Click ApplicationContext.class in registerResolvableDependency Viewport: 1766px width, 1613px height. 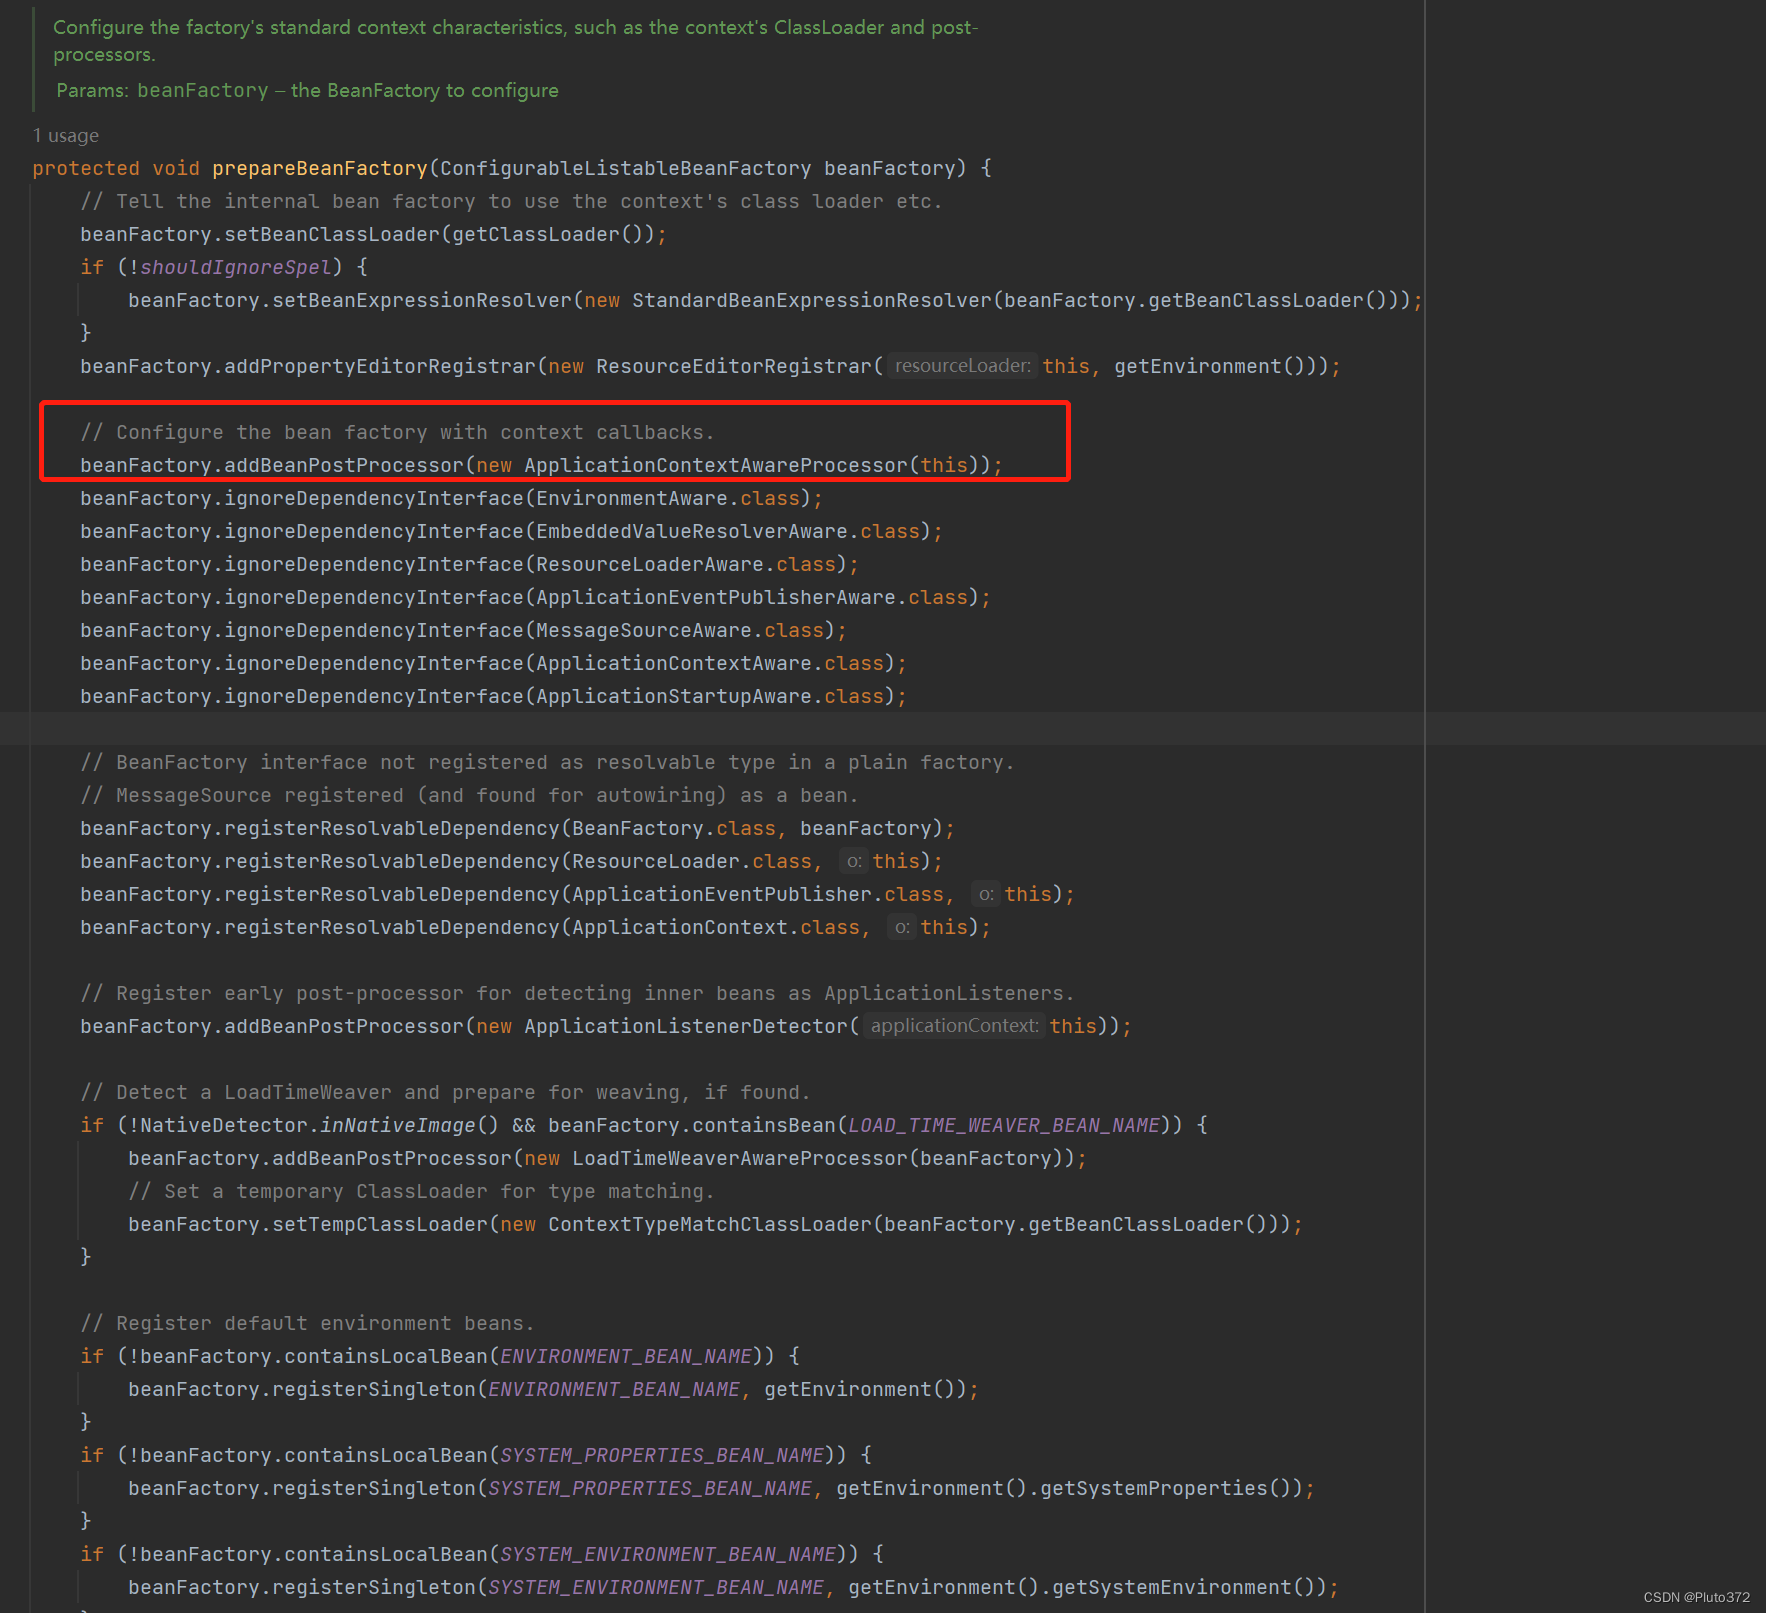[716, 927]
